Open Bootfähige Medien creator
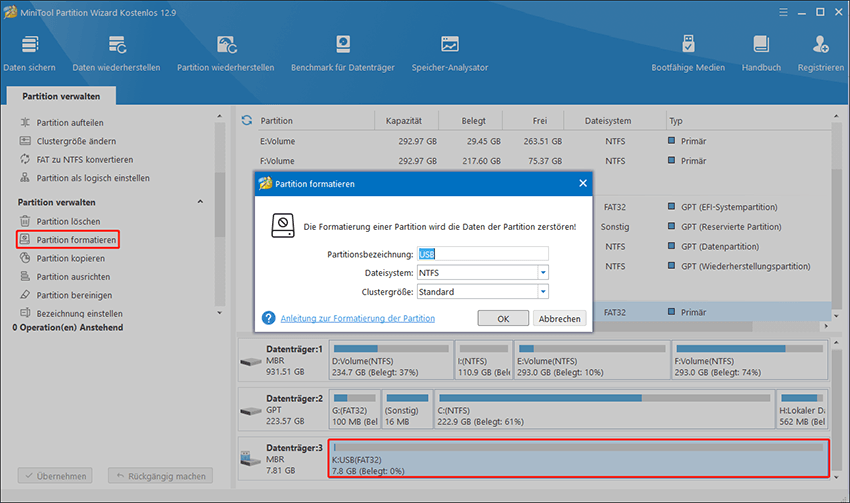The image size is (850, 503). tap(688, 53)
